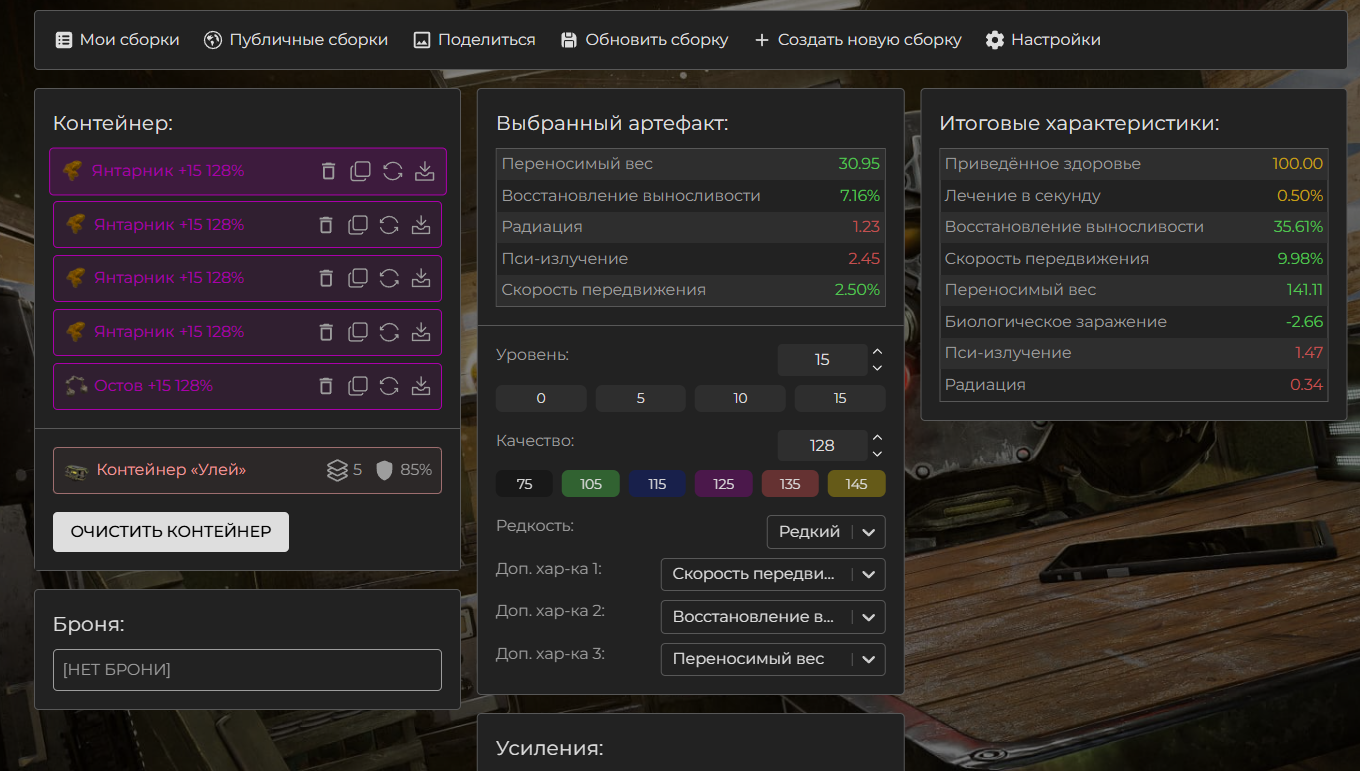Click Скорость передвижения value 9.98%
This screenshot has height=771, width=1360.
(x=1300, y=259)
